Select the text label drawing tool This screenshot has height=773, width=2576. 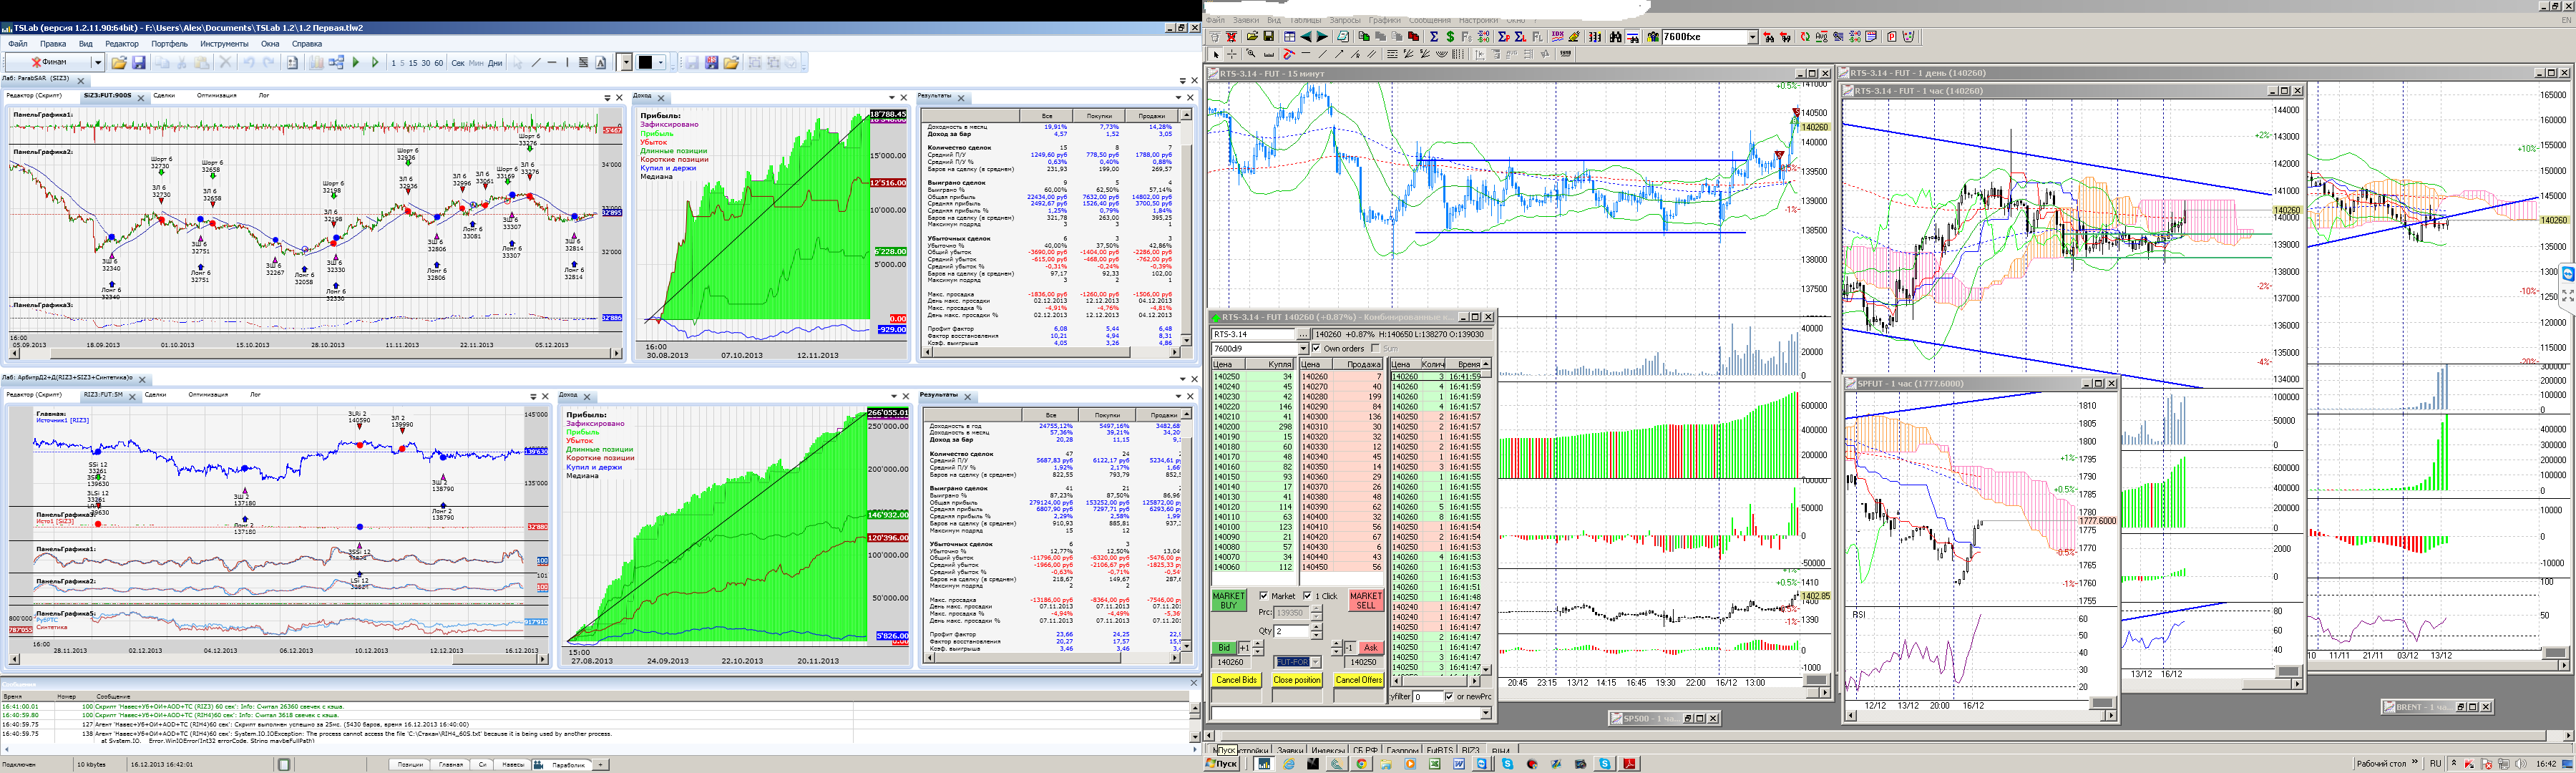[601, 63]
